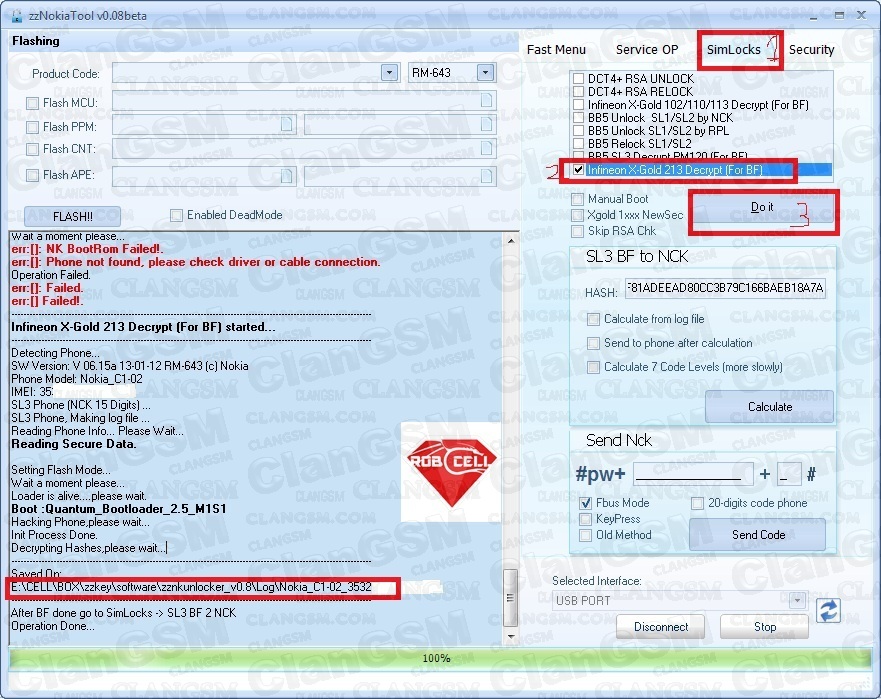Viewport: 881px width, 699px height.
Task: Check DCT4+ RSA RELOCK option
Action: [578, 92]
